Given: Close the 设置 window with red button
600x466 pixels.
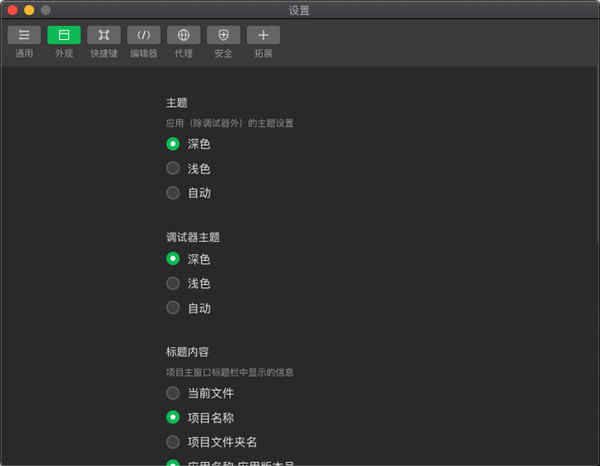Looking at the screenshot, I should pos(13,10).
